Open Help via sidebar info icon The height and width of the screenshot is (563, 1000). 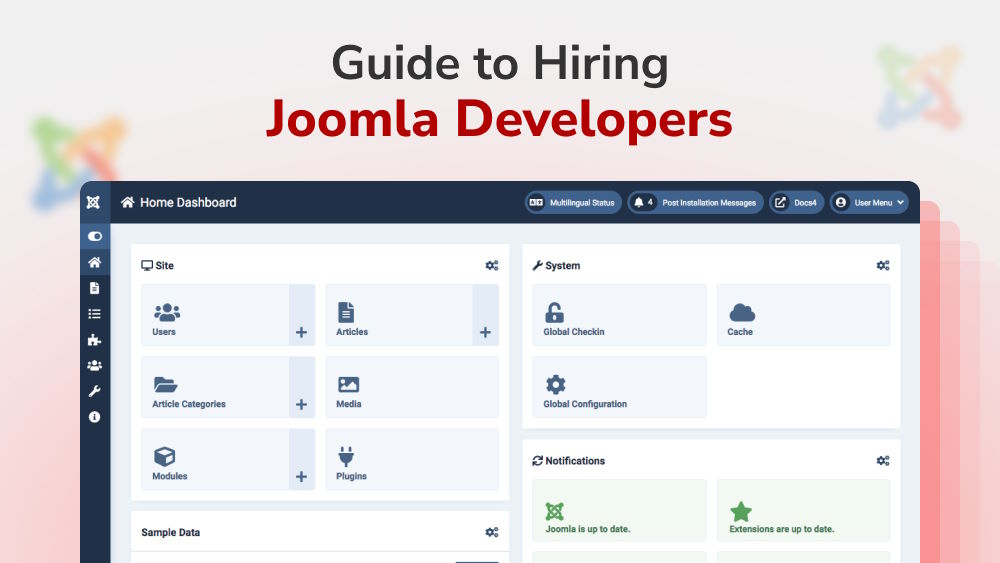[x=94, y=417]
